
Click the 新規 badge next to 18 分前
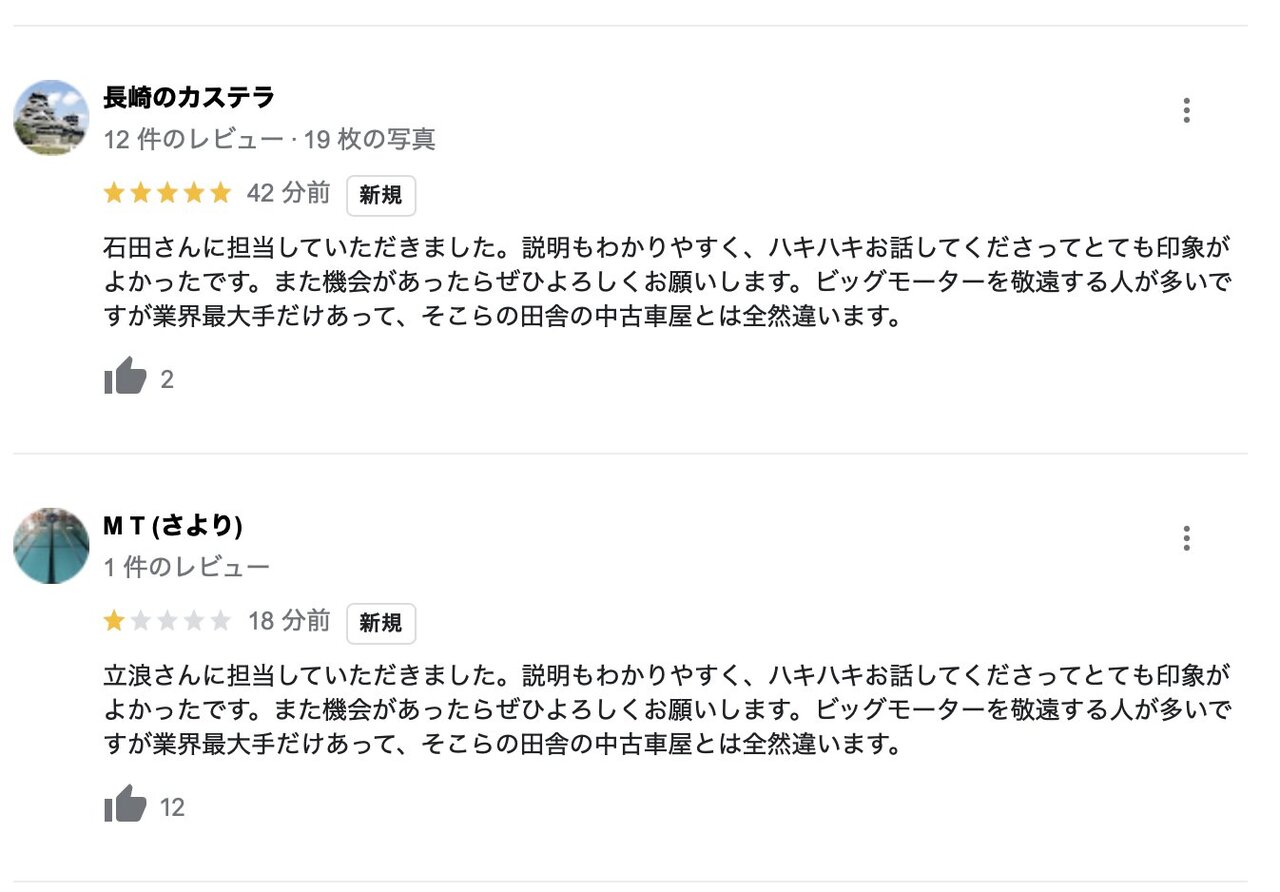pos(381,624)
